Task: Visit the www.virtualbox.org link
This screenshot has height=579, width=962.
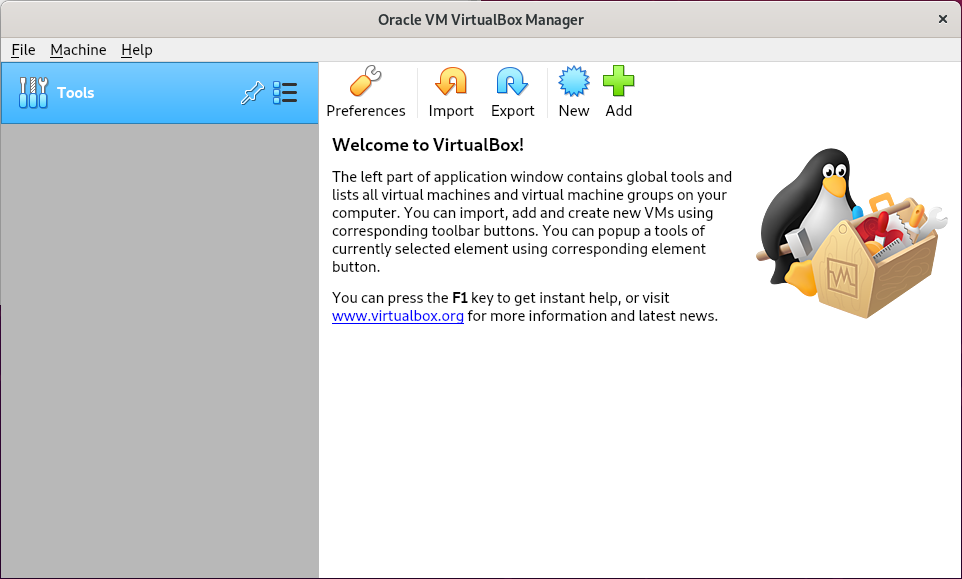Action: pos(398,316)
